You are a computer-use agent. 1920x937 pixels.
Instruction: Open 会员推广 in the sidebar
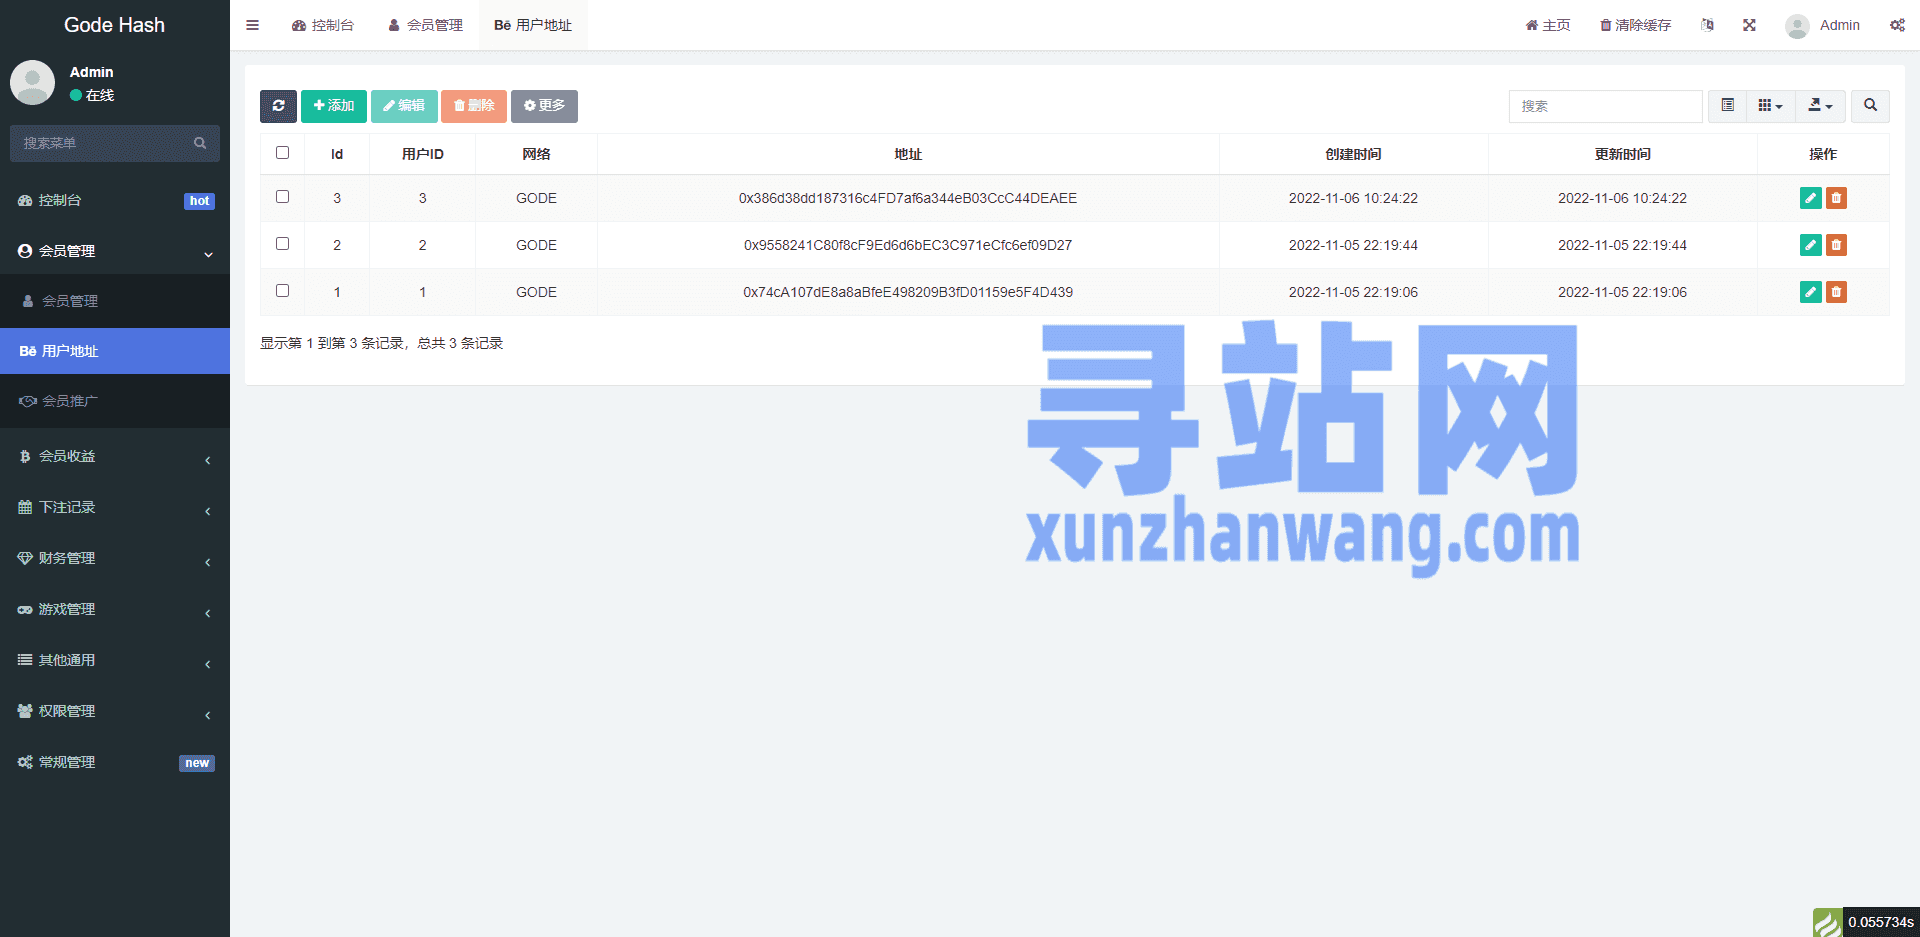pyautogui.click(x=115, y=401)
